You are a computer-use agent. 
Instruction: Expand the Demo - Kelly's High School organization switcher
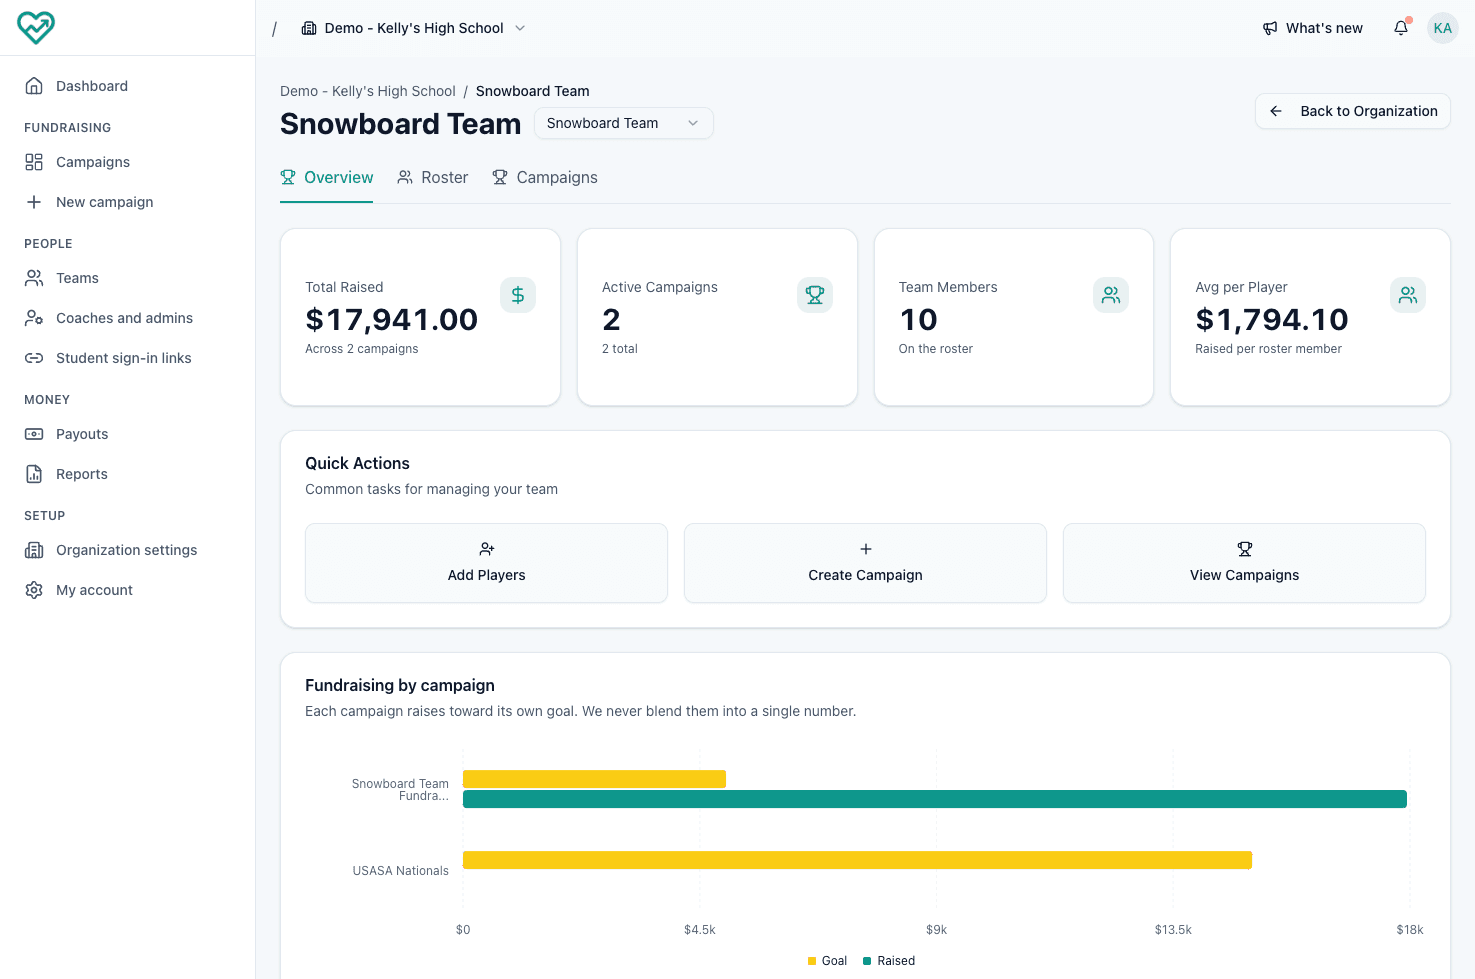click(x=414, y=28)
